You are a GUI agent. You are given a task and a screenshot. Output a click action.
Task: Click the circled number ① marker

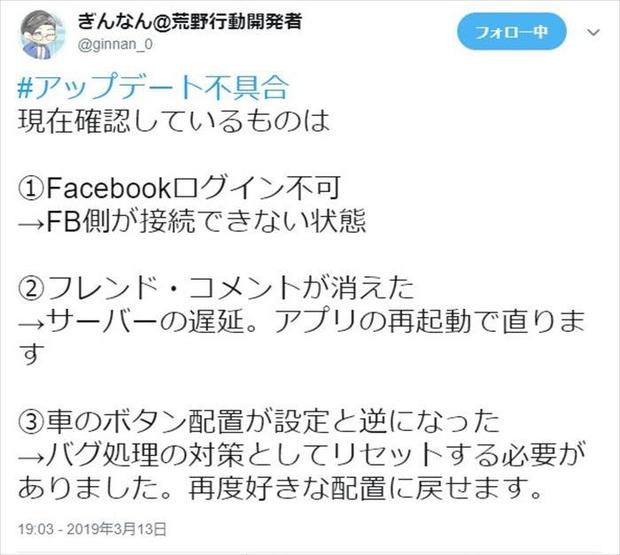(31, 188)
